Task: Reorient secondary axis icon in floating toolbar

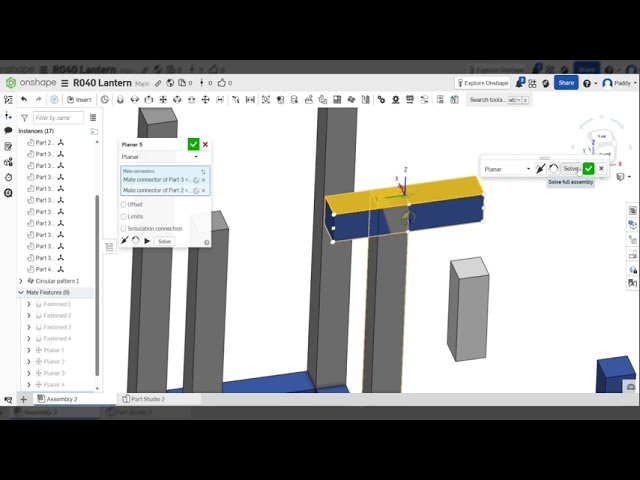Action: pyautogui.click(x=553, y=169)
